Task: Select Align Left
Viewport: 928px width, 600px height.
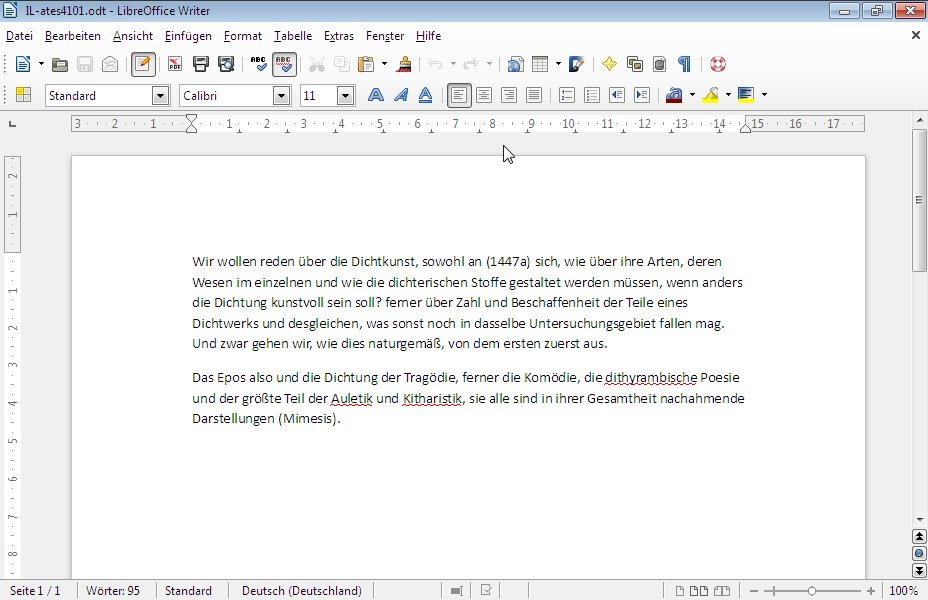Action: (459, 95)
